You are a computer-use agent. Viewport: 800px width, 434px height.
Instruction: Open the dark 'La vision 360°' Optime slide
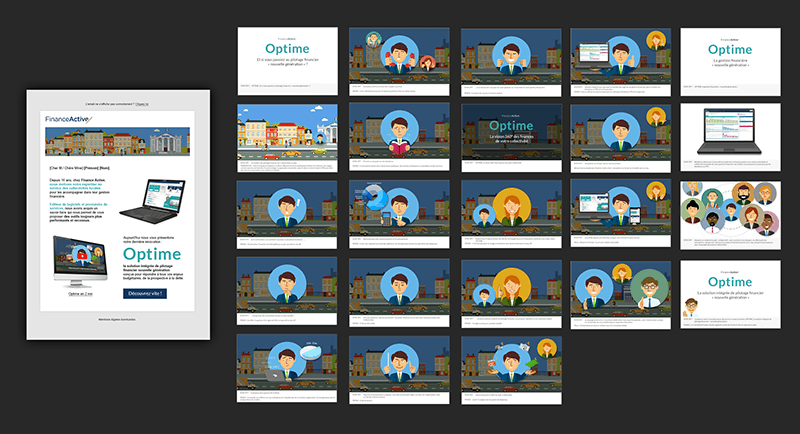[x=511, y=138]
